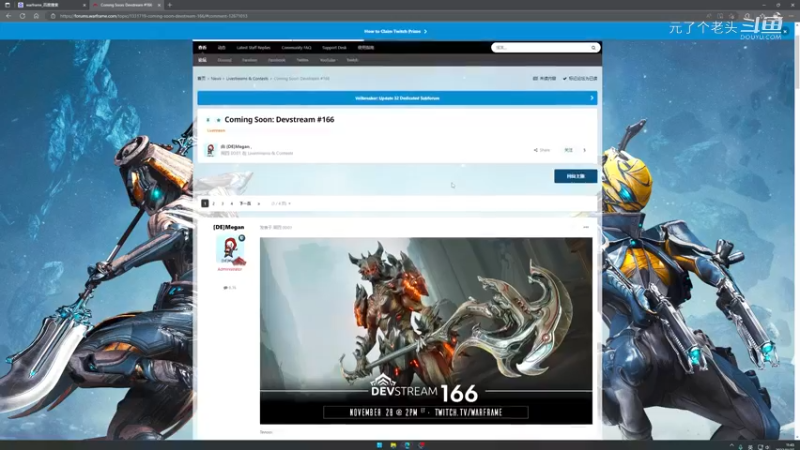Open the topic author's small avatar
Screen dimensions: 800x450
(210, 149)
